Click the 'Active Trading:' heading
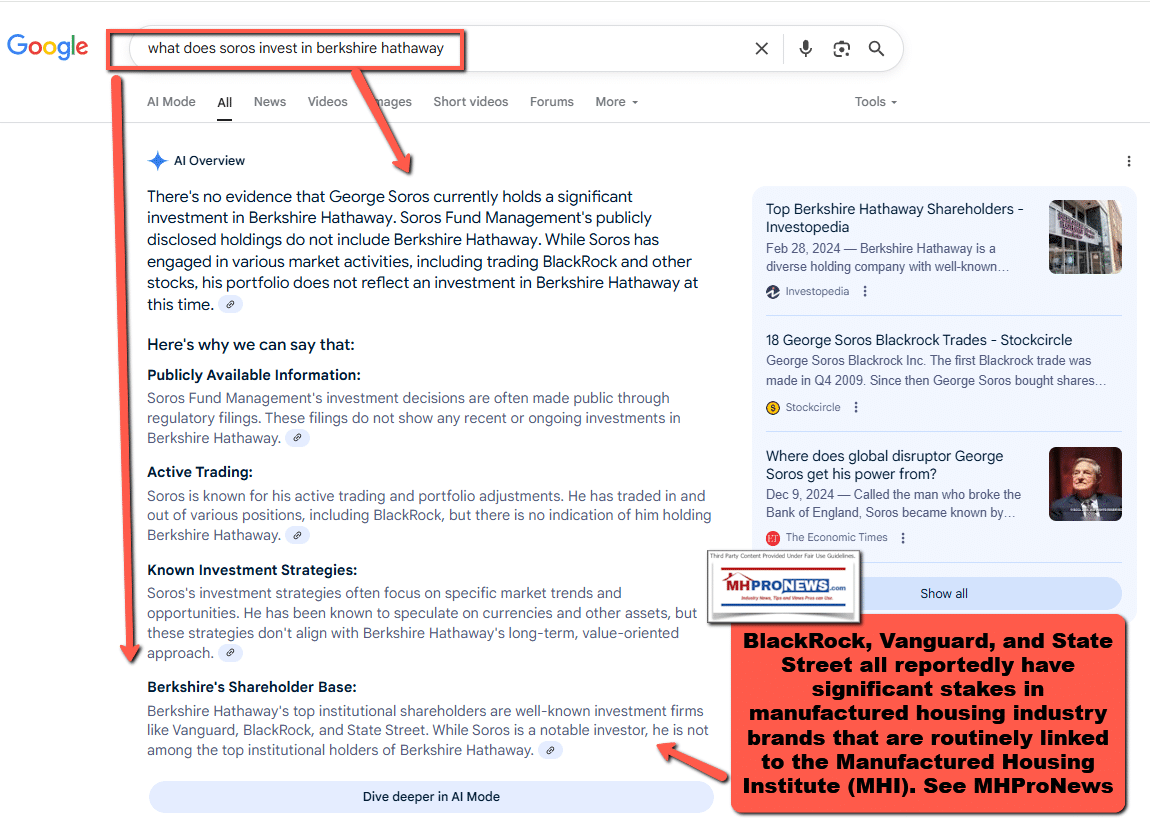This screenshot has width=1150, height=818. click(x=199, y=472)
